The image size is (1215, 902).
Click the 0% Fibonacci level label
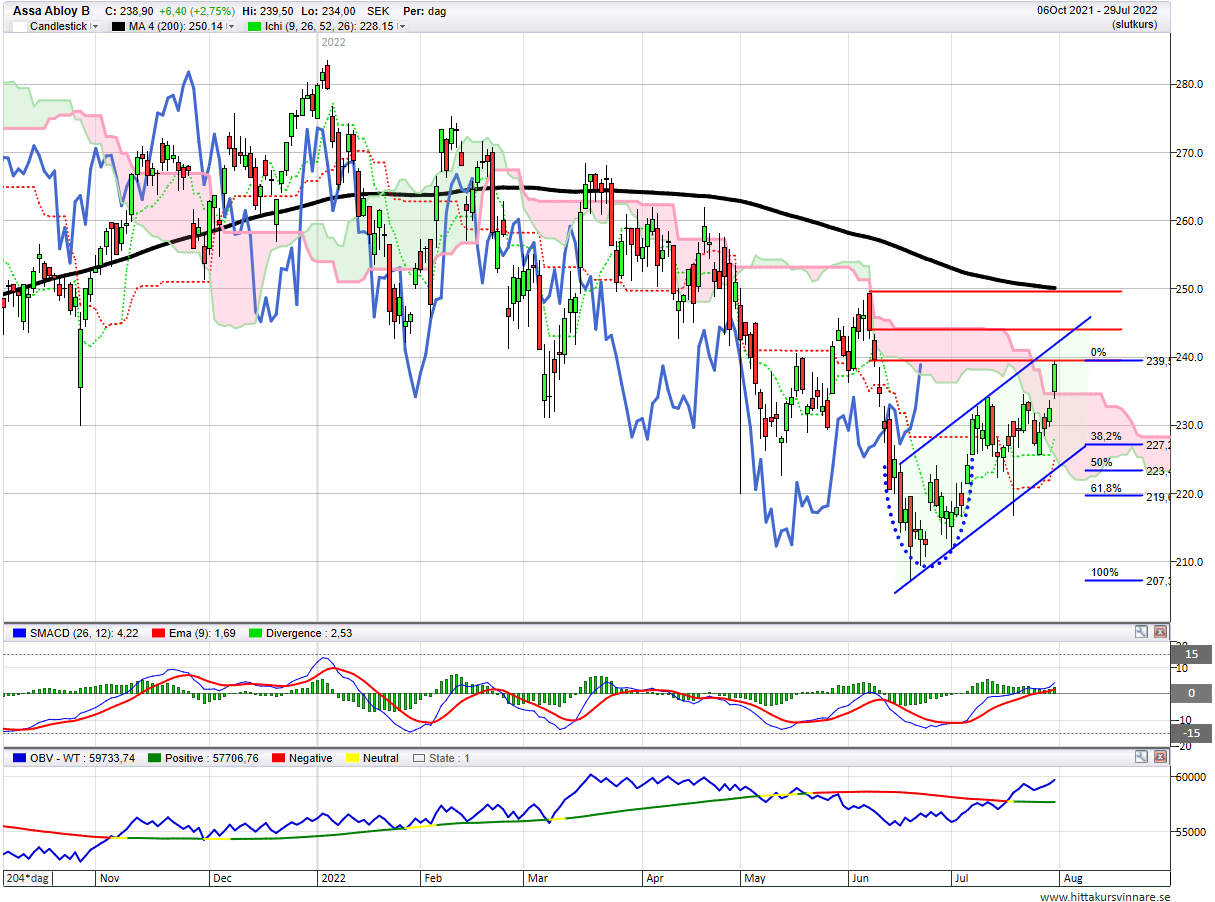(x=1098, y=353)
